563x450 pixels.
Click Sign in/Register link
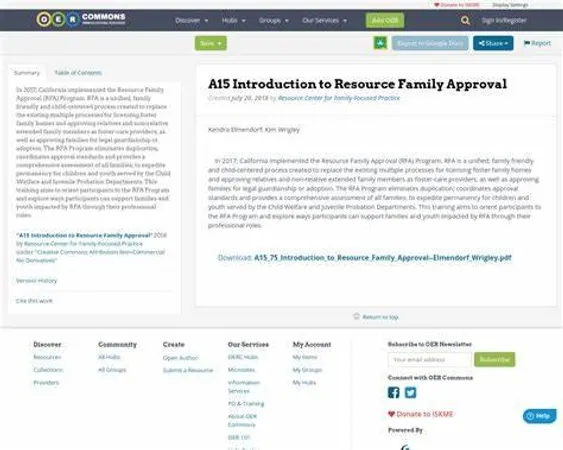coord(504,20)
